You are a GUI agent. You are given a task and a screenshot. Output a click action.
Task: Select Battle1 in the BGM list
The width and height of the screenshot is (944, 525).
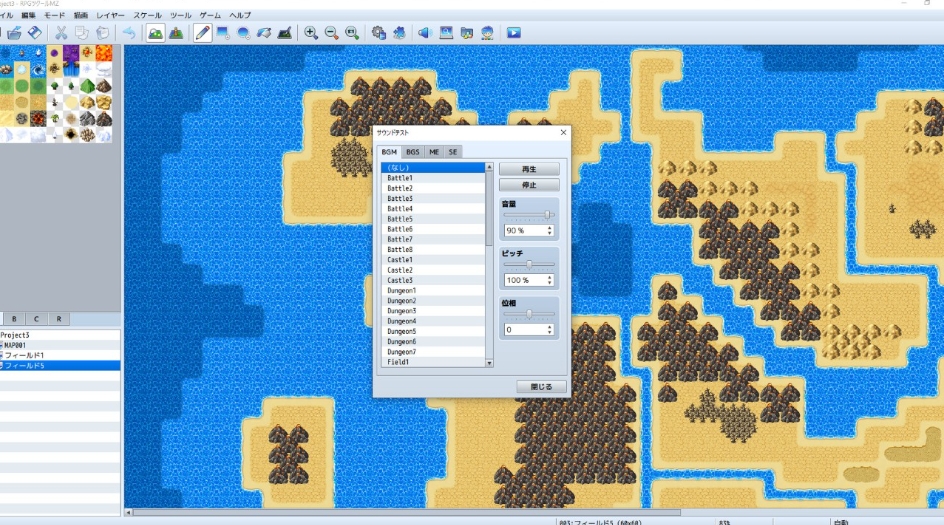pos(433,178)
